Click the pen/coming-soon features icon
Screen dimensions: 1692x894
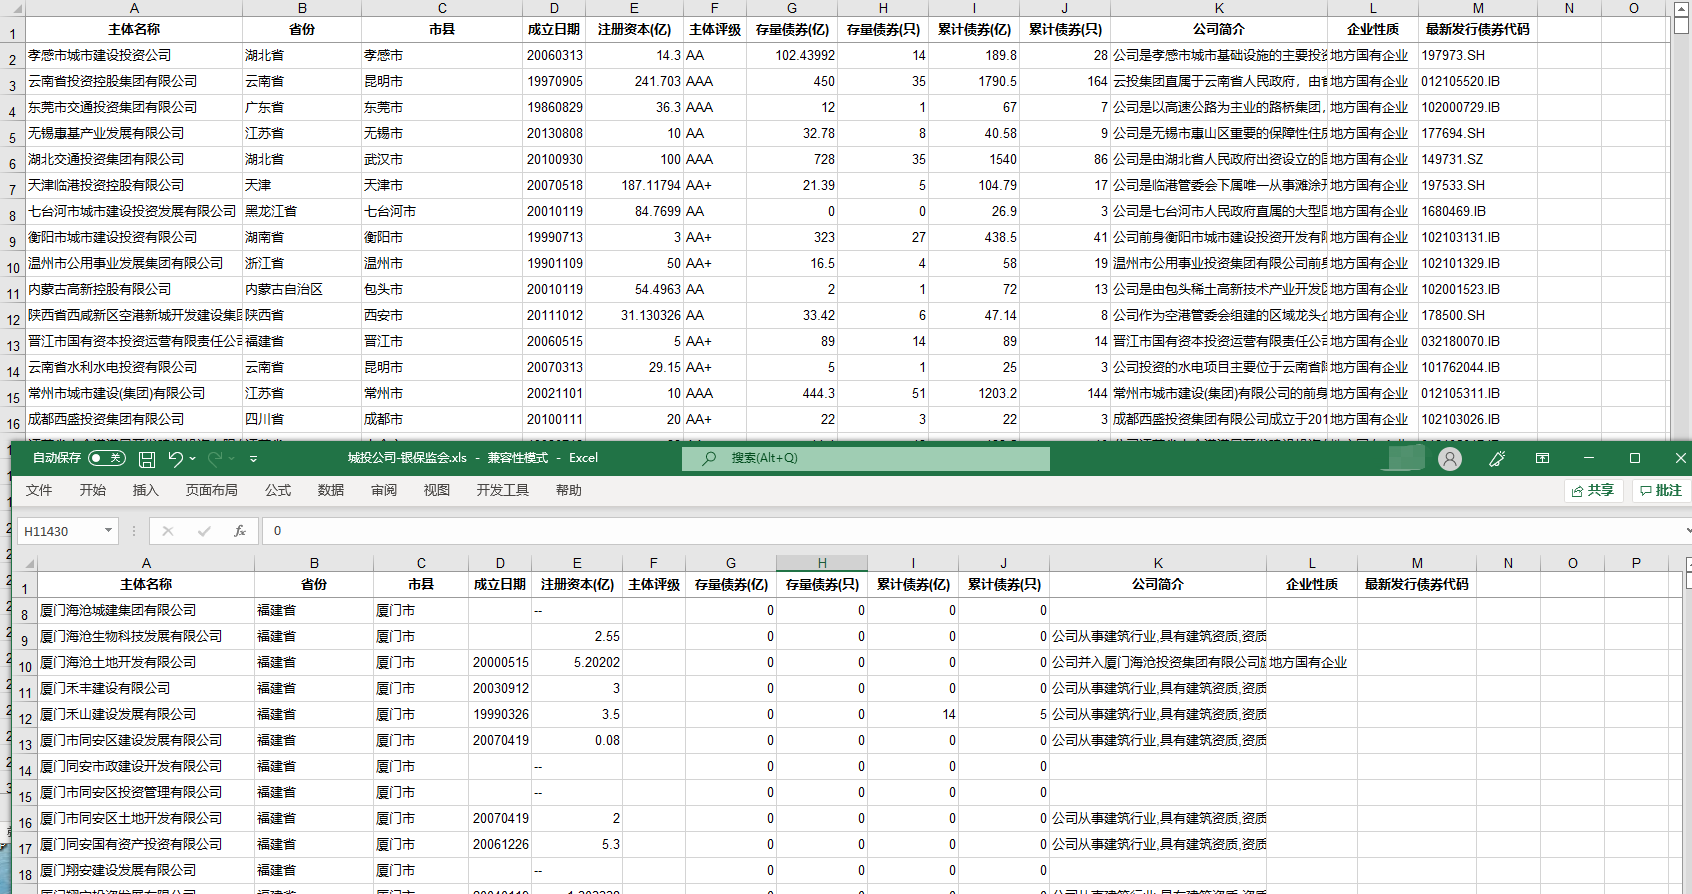(1497, 458)
